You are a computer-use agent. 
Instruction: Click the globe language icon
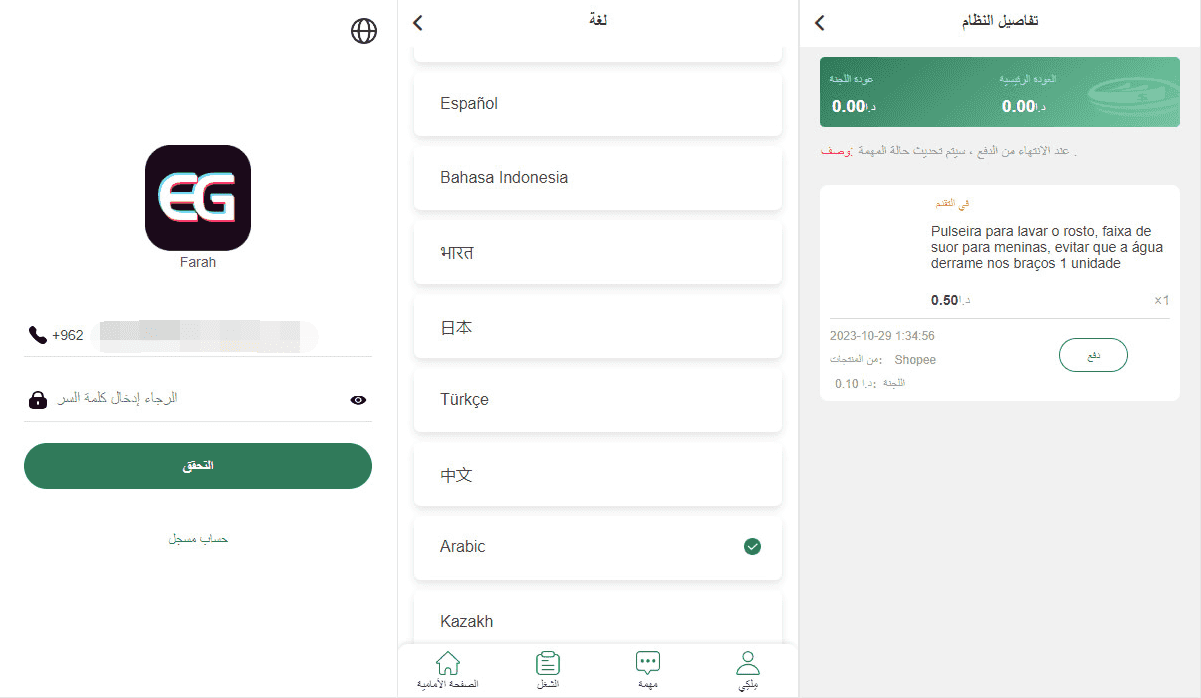click(364, 32)
